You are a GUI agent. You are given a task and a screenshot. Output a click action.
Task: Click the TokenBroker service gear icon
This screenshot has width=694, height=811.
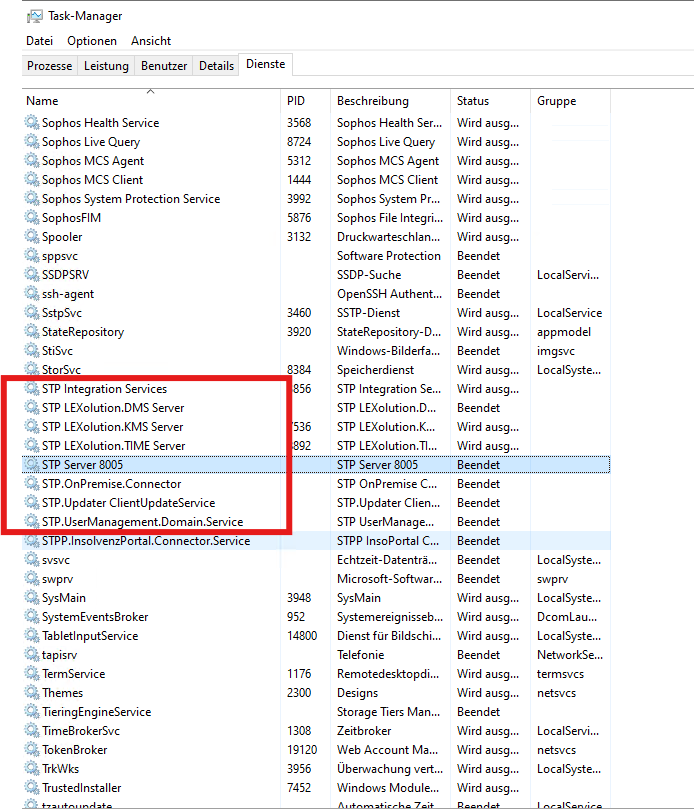click(32, 749)
